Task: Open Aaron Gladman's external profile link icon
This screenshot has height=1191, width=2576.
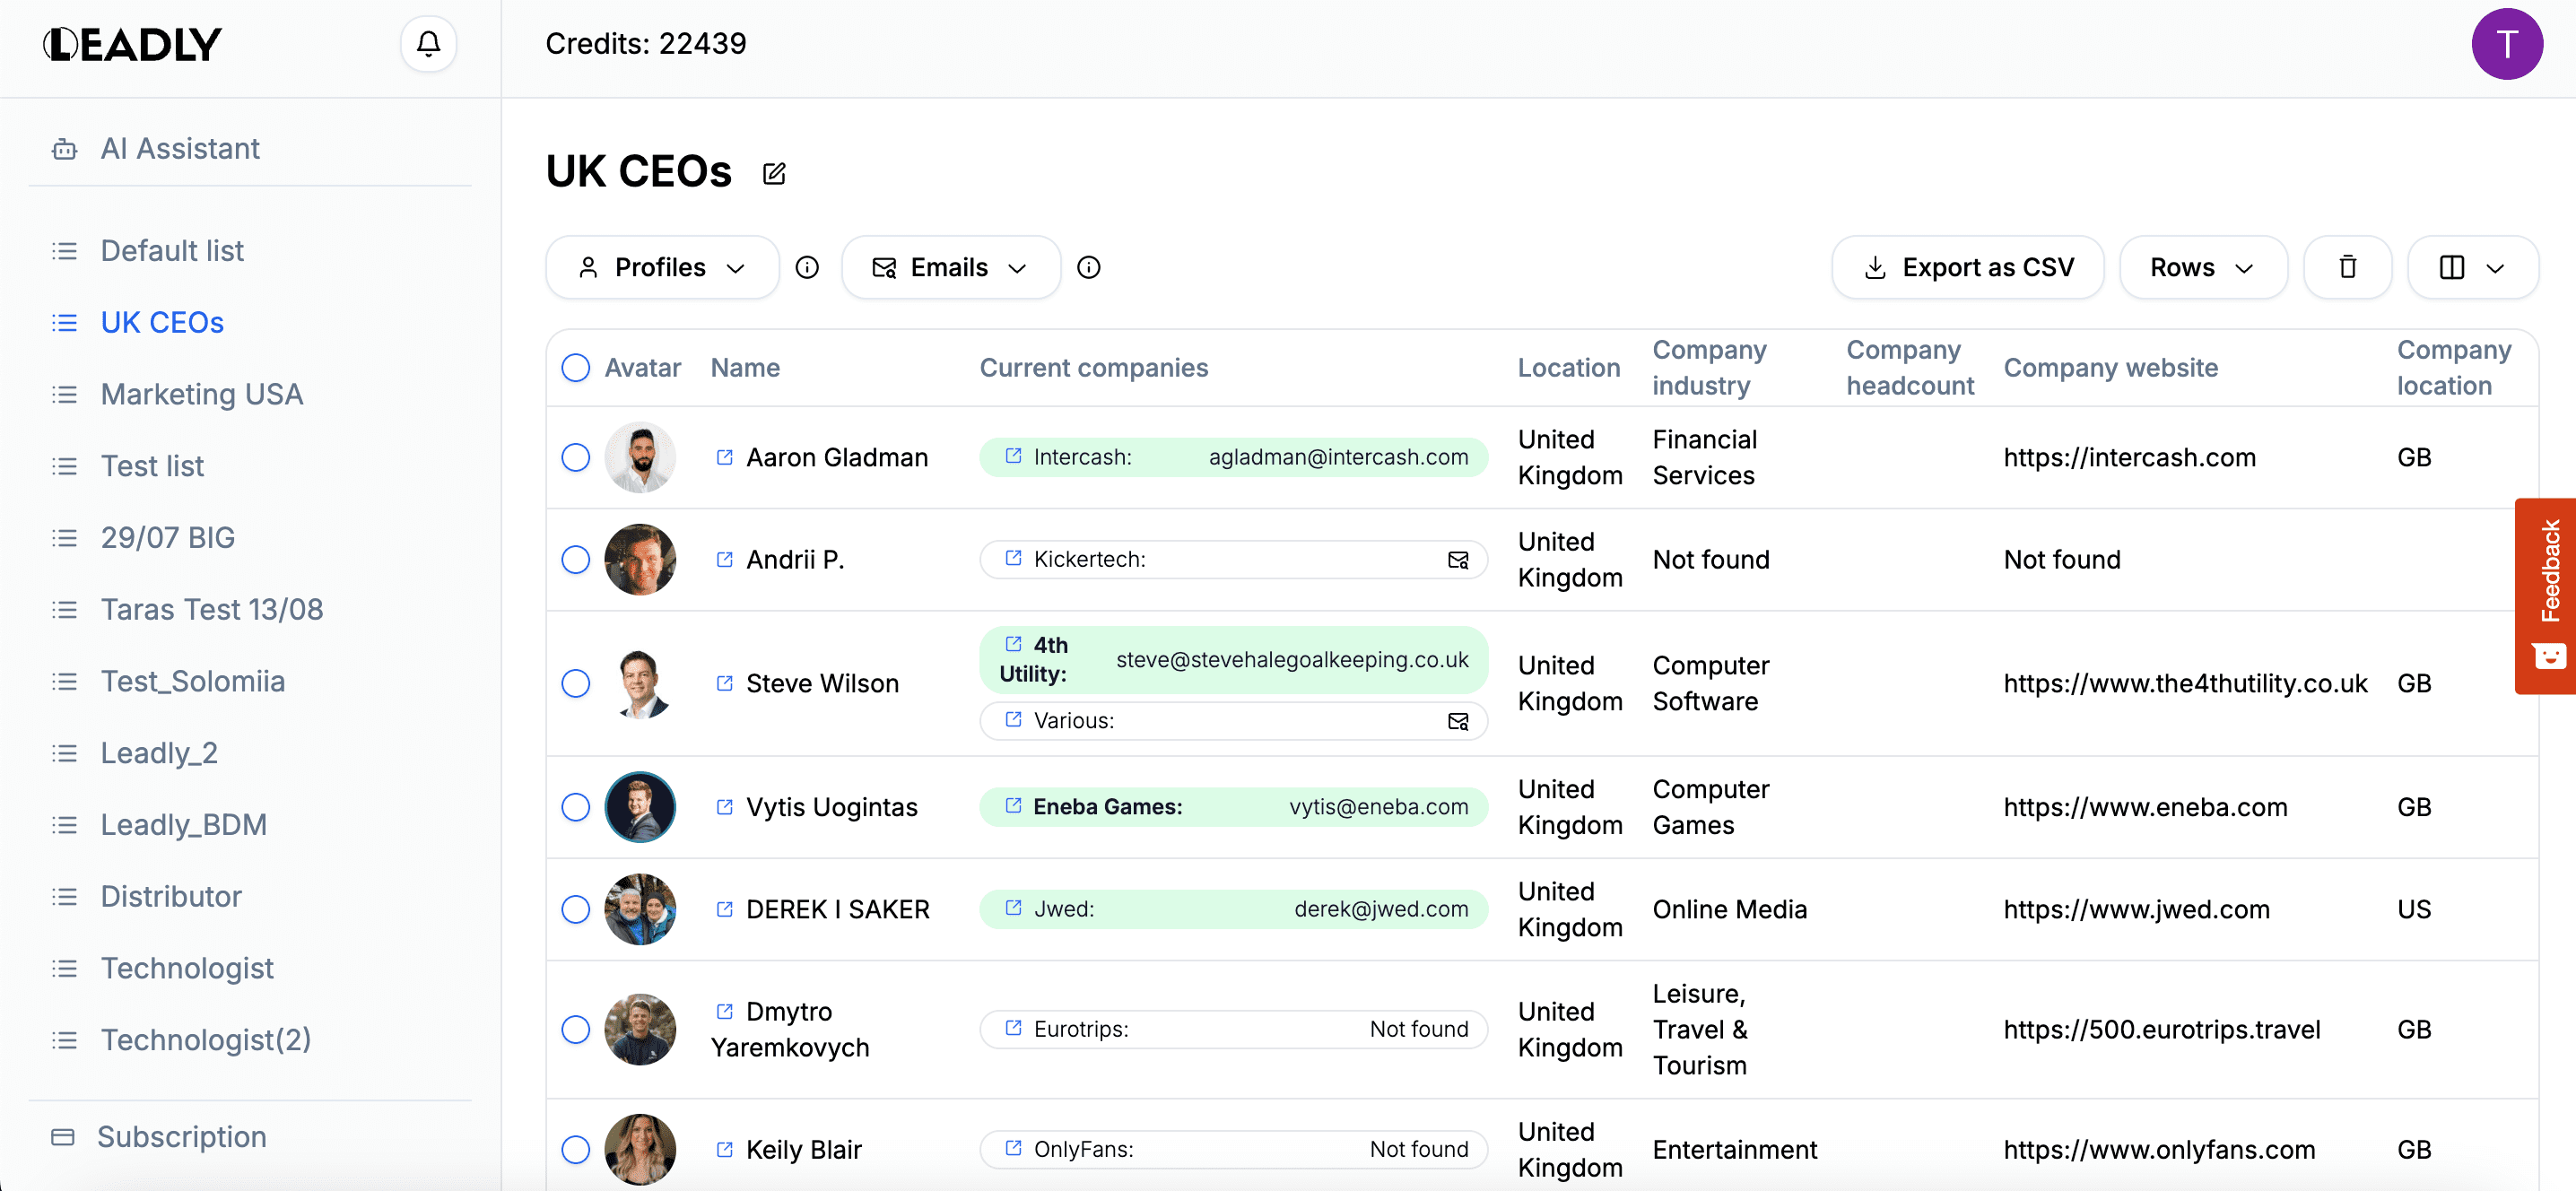Action: 725,457
